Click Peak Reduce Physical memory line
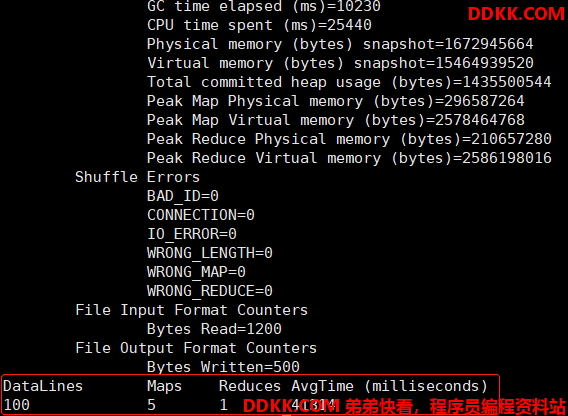Viewport: 568px width, 416px height. (349, 139)
